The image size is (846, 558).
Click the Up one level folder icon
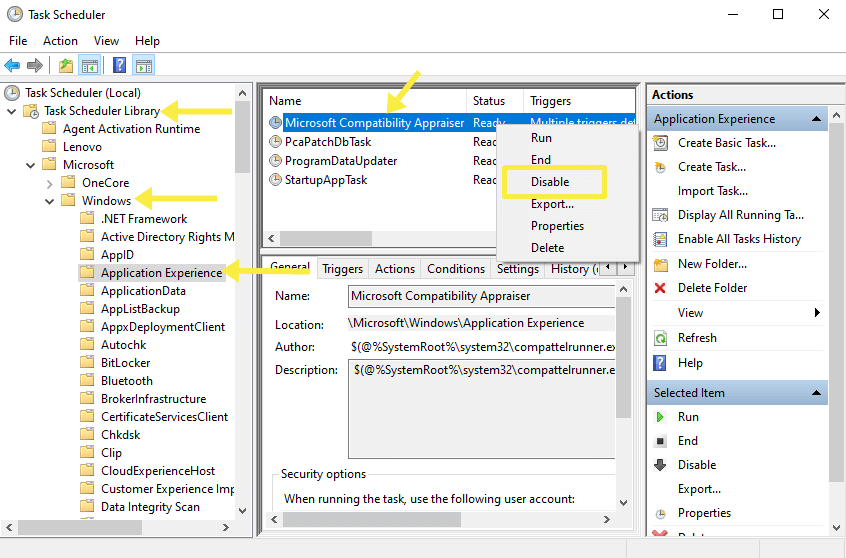(66, 66)
